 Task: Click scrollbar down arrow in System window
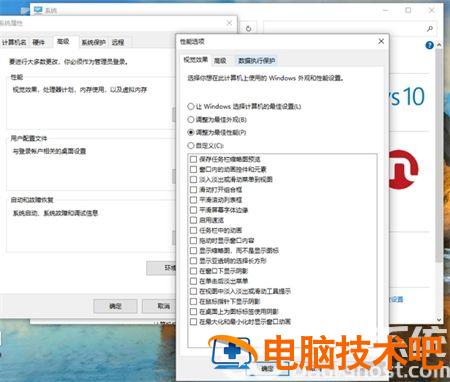pyautogui.click(x=439, y=320)
